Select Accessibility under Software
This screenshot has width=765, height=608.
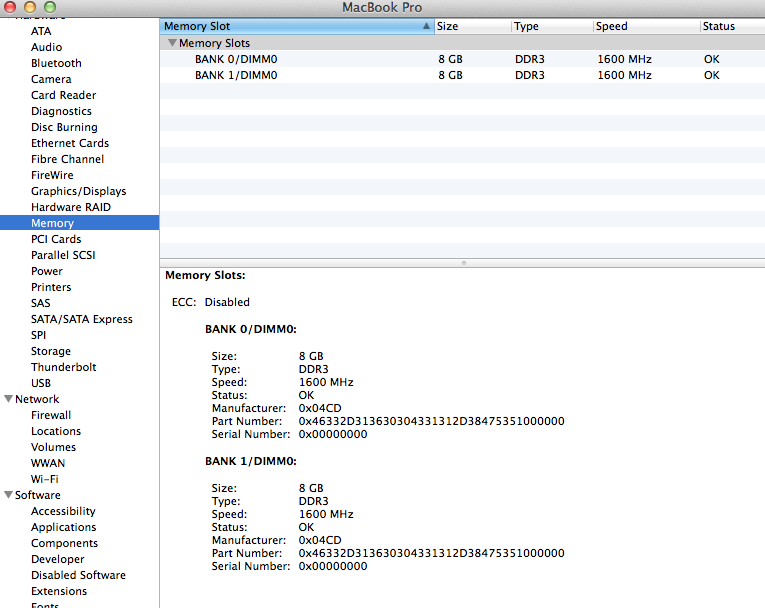[x=63, y=511]
